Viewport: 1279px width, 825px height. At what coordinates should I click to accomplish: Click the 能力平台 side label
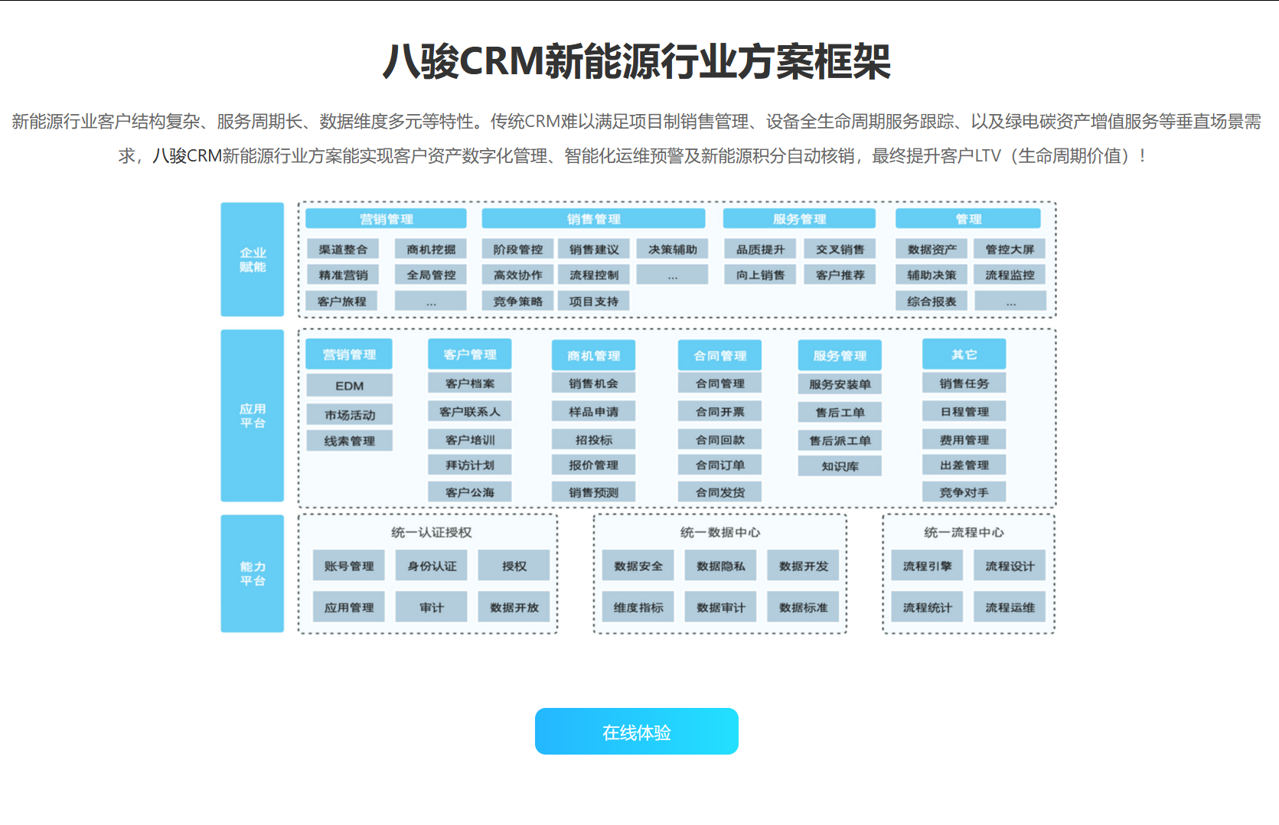[252, 574]
